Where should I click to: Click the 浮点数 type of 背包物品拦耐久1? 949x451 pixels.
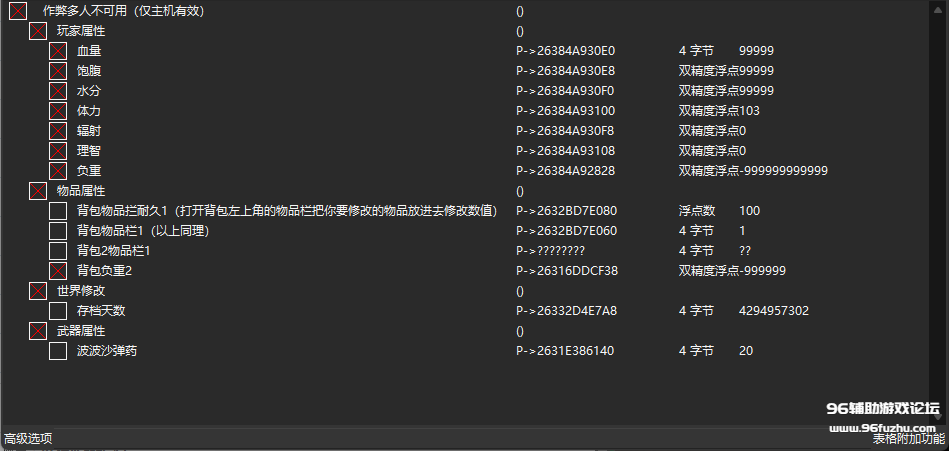coord(696,211)
